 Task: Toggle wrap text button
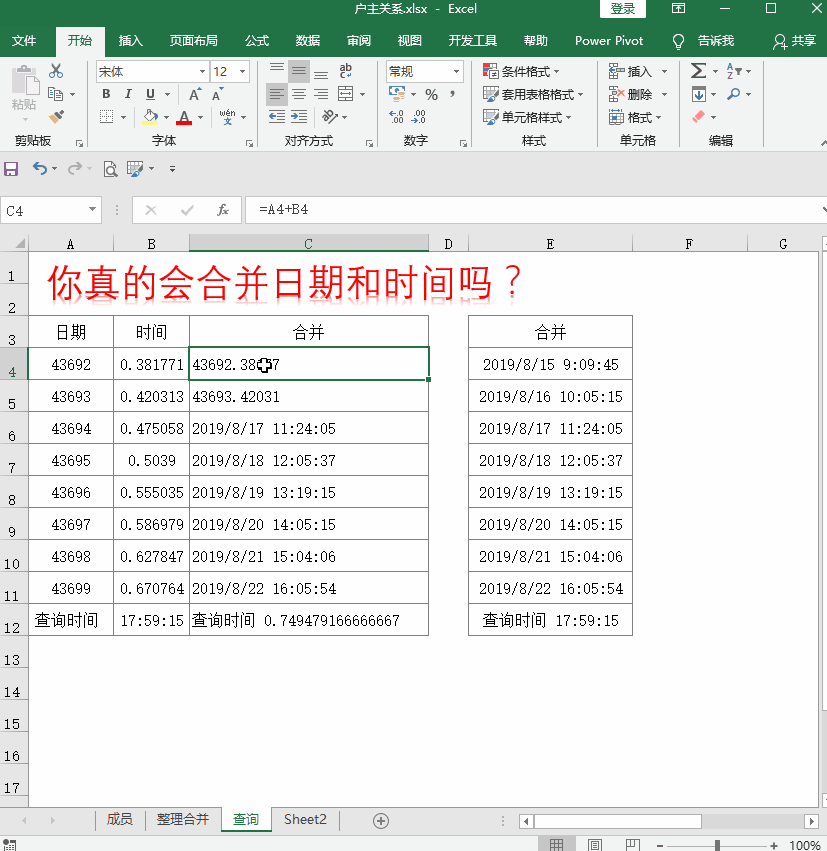click(346, 71)
